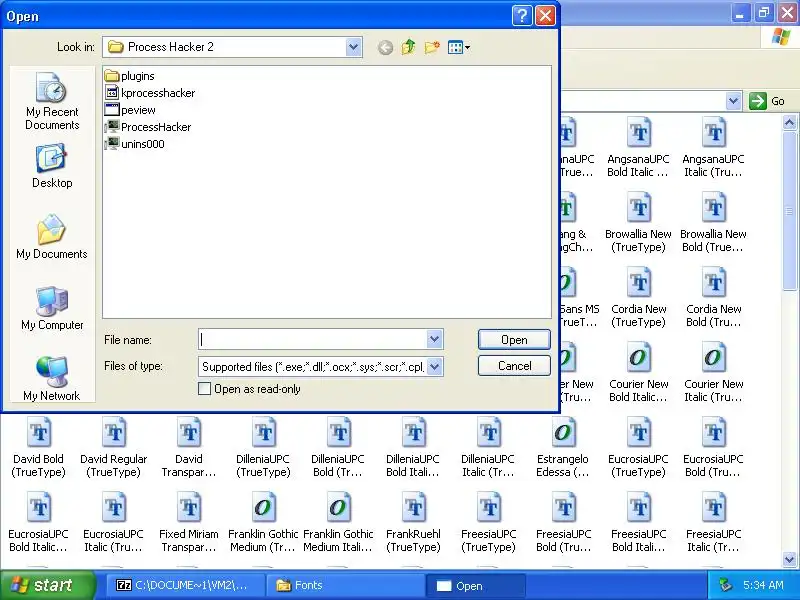Select AngsanaUPC Italic font
The width and height of the screenshot is (800, 600).
pos(713,147)
